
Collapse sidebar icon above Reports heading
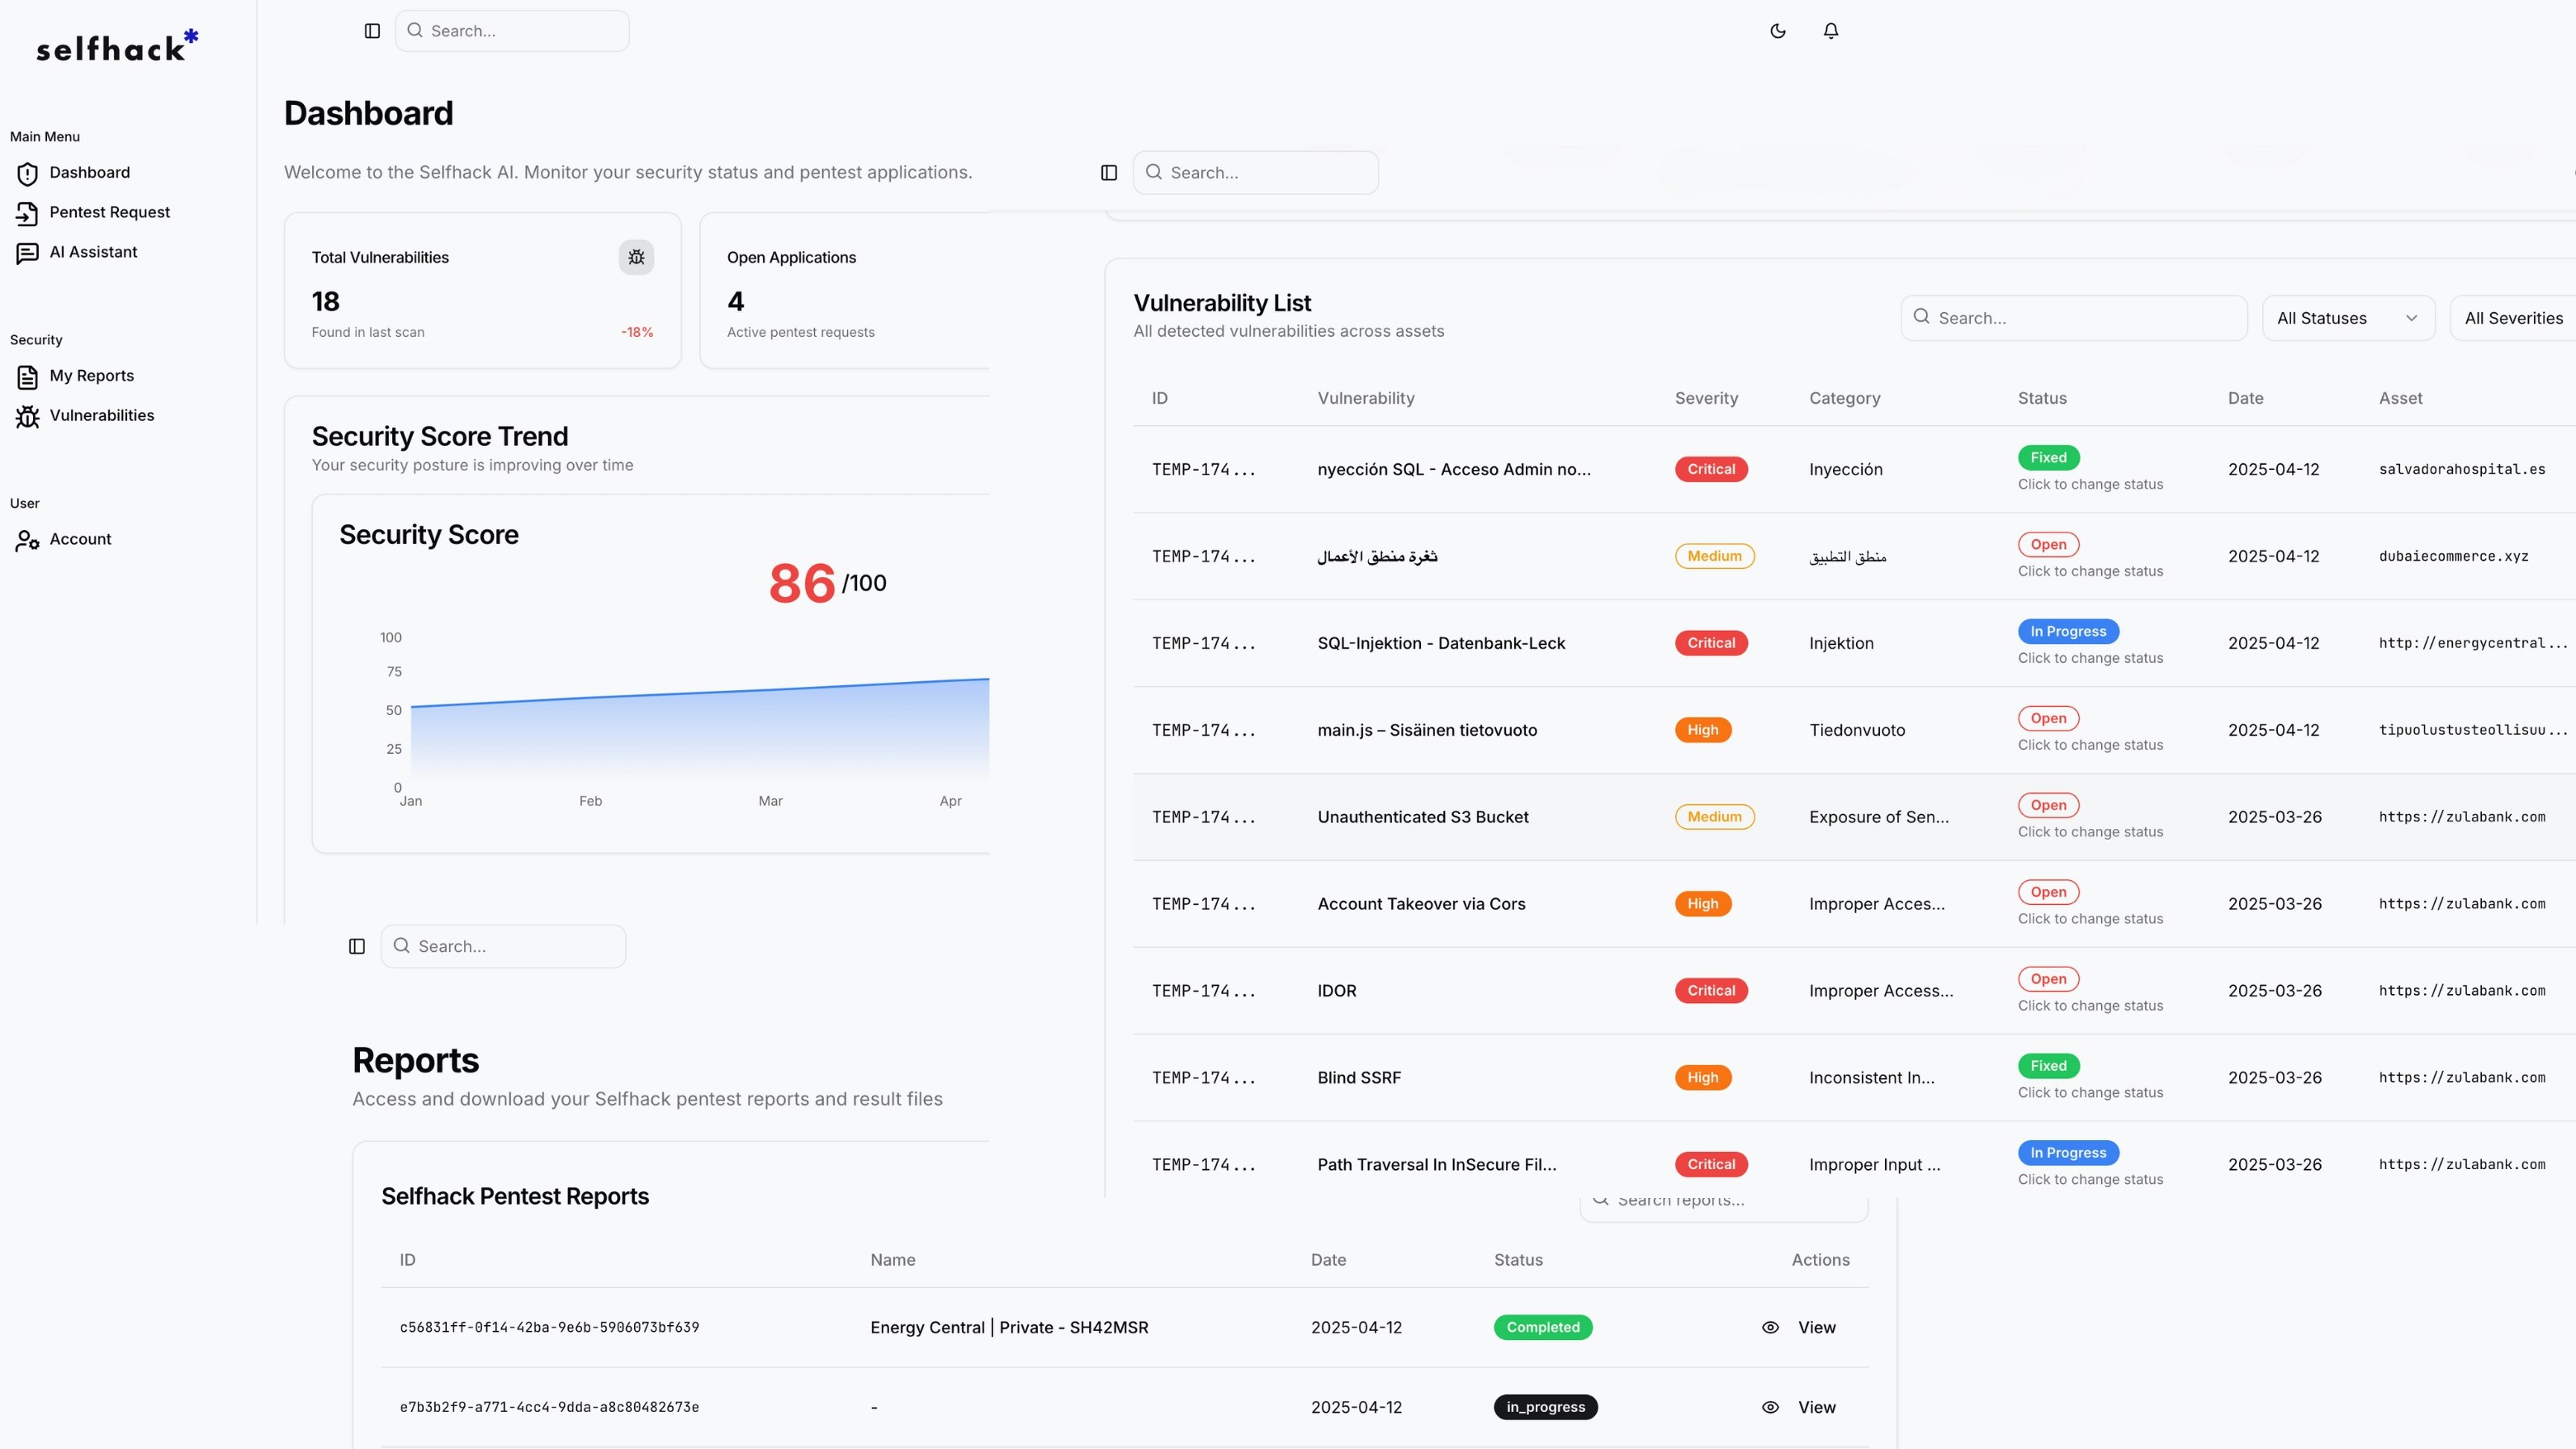pyautogui.click(x=357, y=946)
